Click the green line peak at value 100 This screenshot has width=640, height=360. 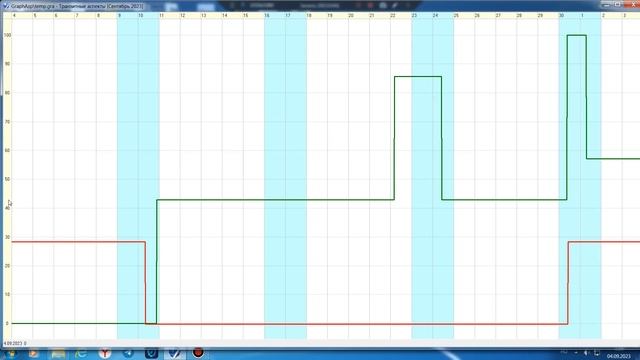coord(577,36)
